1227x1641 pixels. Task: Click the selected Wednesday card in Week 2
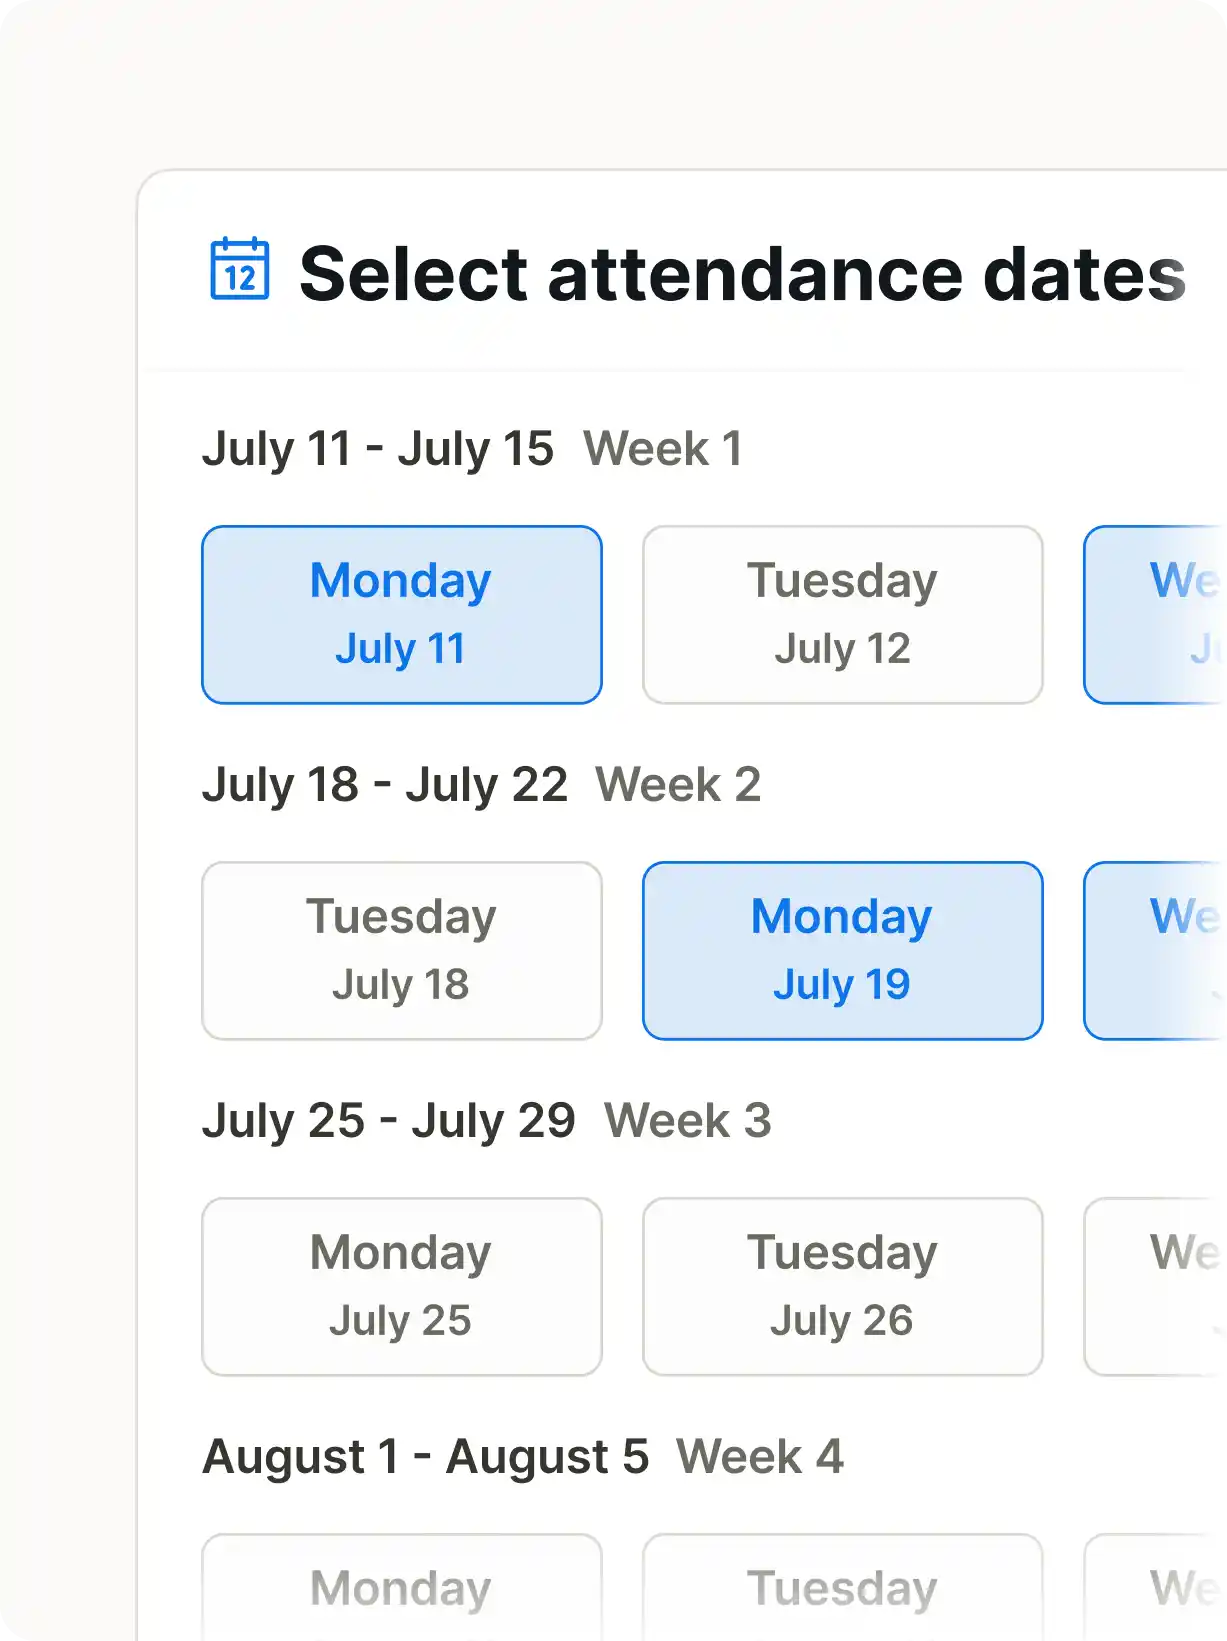point(1165,949)
